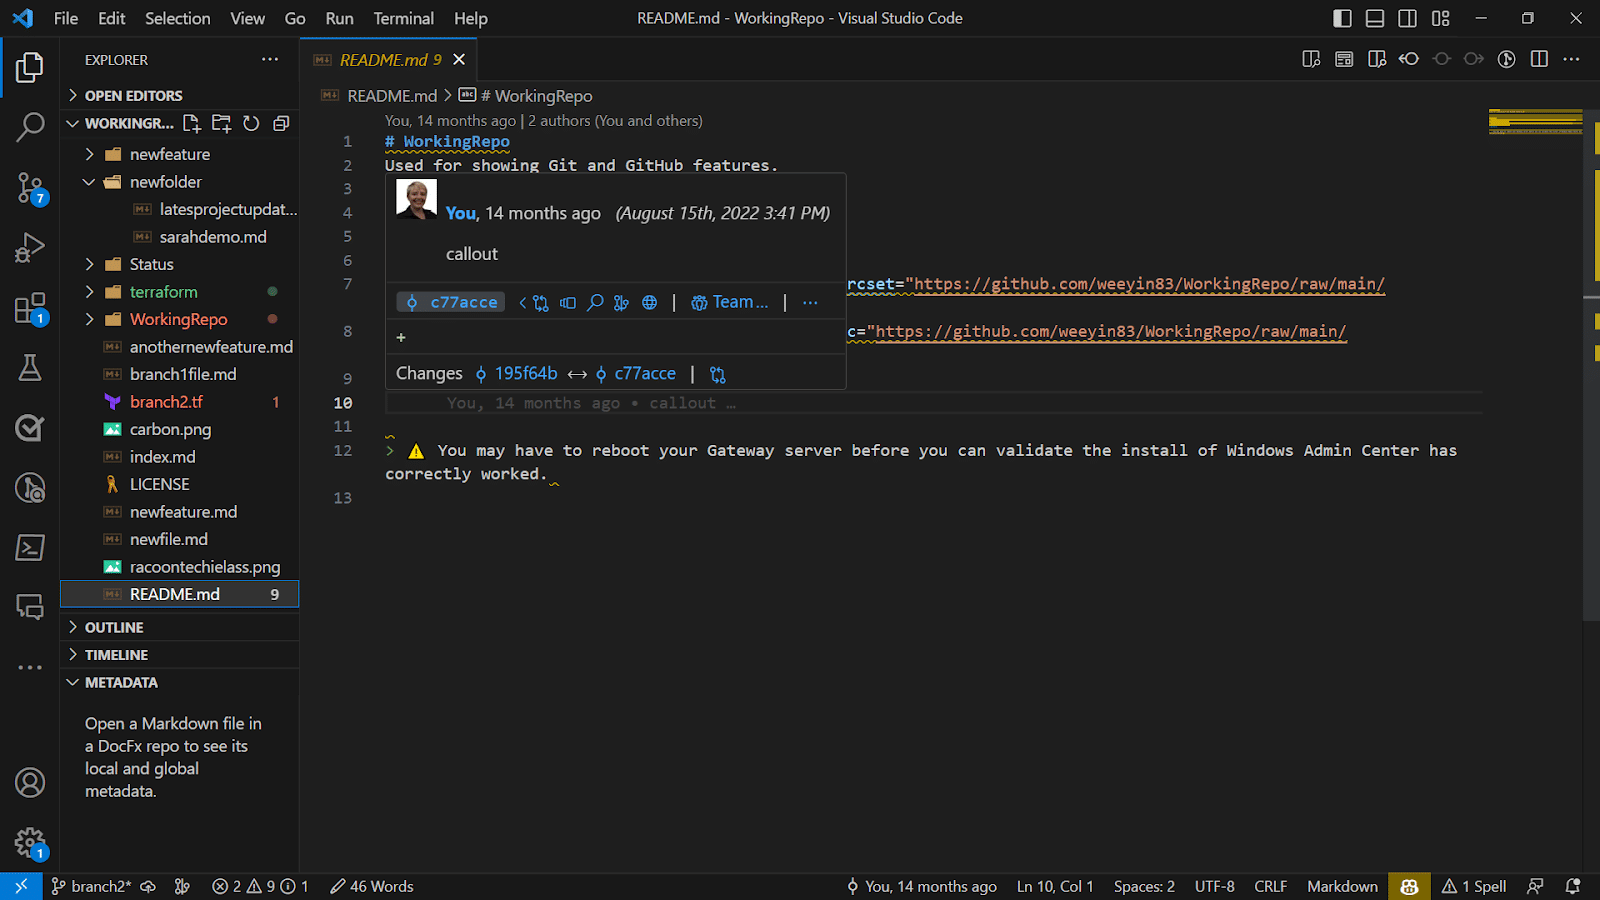Screen dimensions: 1600x900
Task: Open Source Control view with 7 changes
Action: pos(30,187)
